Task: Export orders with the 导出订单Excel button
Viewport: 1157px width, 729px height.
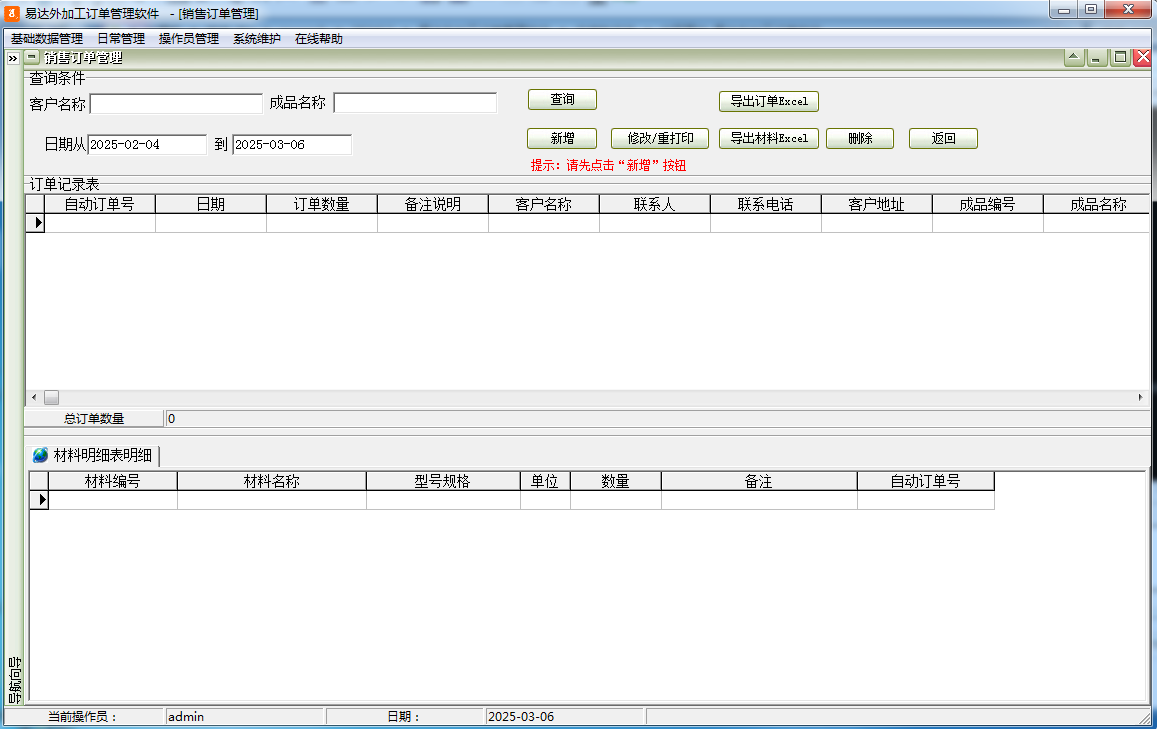Action: [768, 101]
